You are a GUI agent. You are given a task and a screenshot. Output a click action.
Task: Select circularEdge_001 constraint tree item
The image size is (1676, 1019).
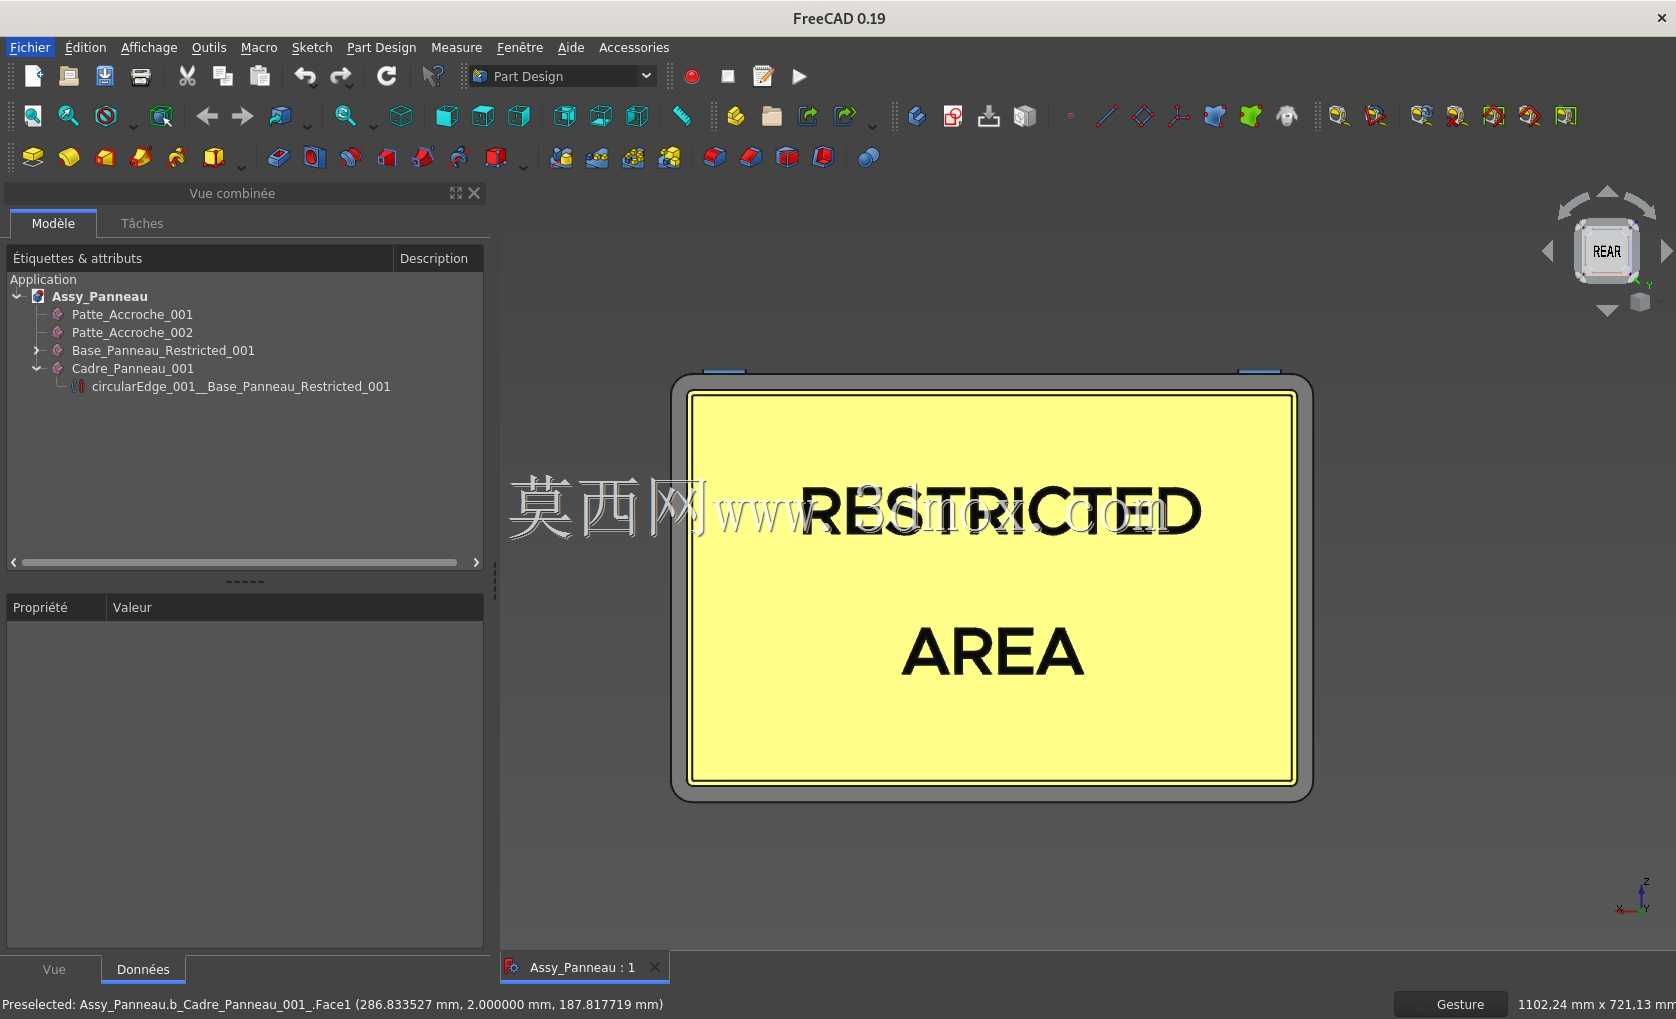click(241, 386)
